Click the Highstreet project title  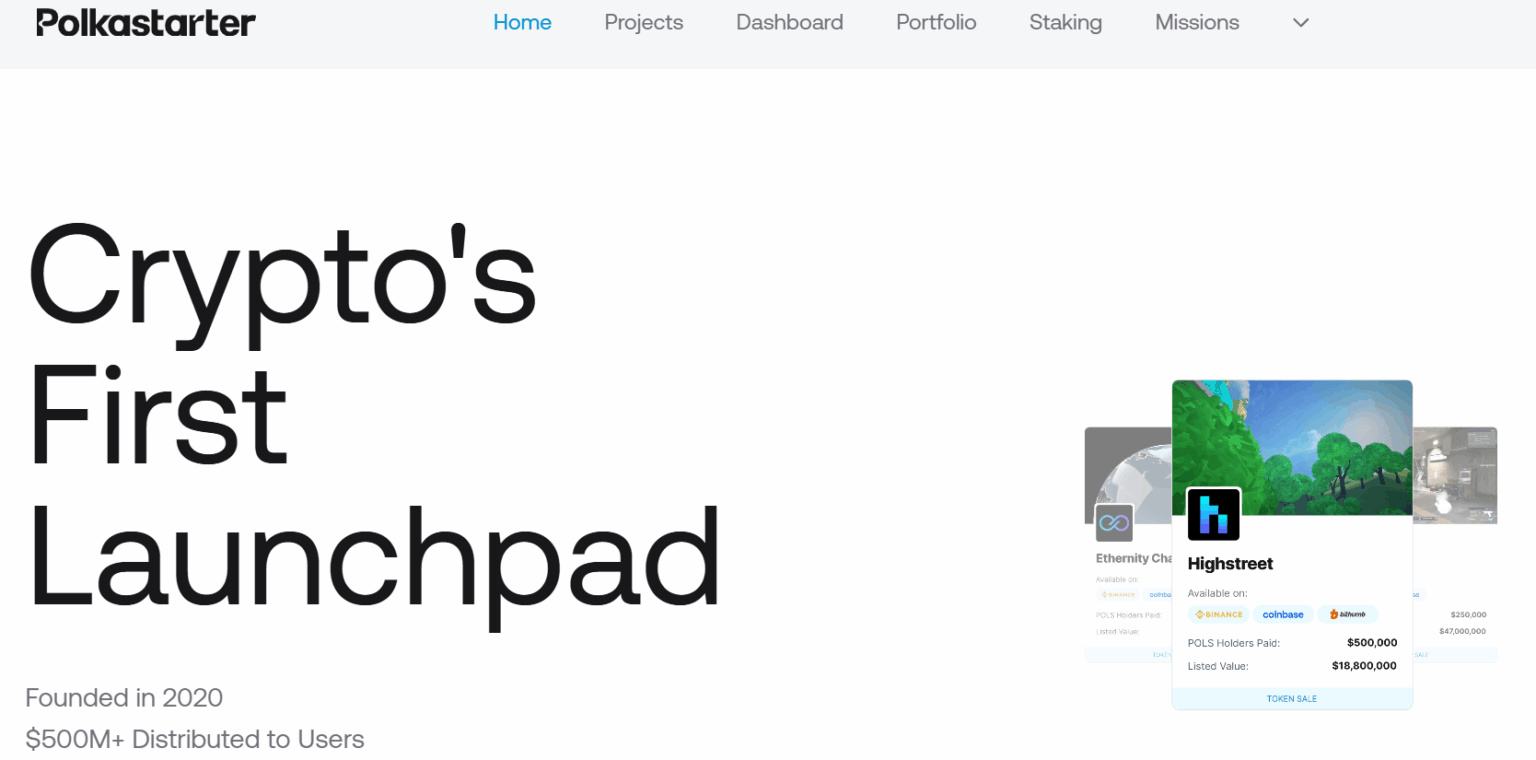click(1230, 564)
